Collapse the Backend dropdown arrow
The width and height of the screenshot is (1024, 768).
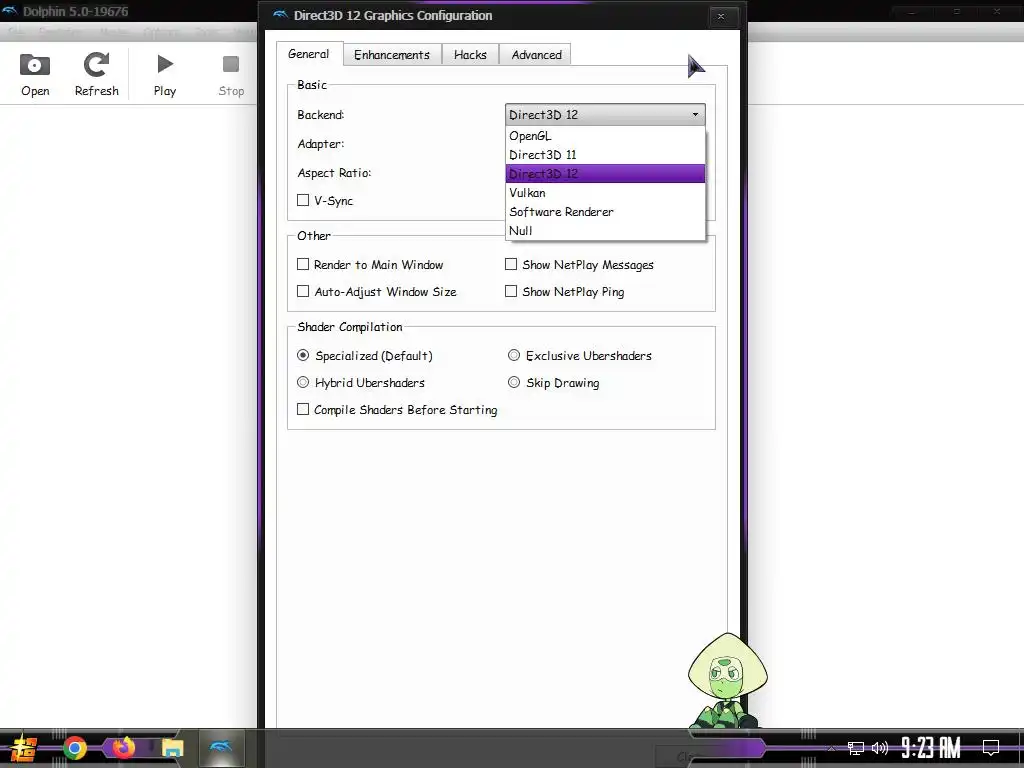click(695, 114)
